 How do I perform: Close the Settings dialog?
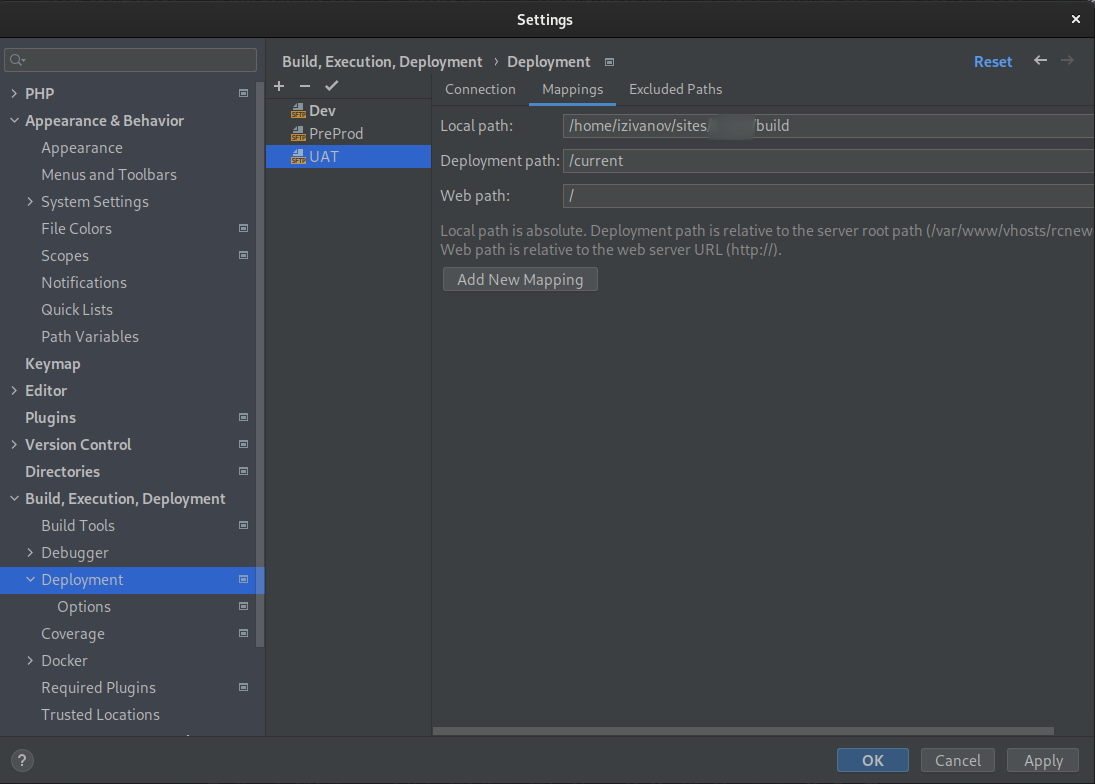1075,20
